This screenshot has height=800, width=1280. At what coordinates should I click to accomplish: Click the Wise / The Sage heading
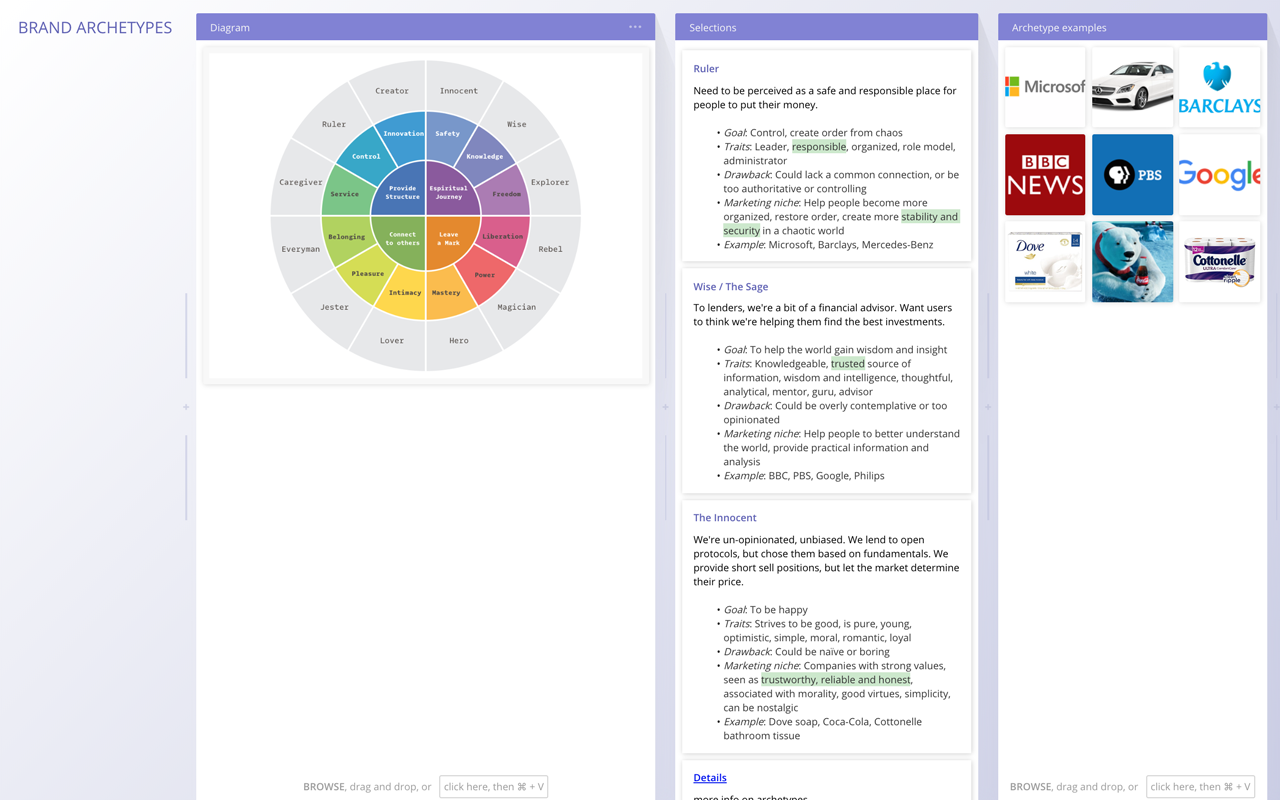730,285
